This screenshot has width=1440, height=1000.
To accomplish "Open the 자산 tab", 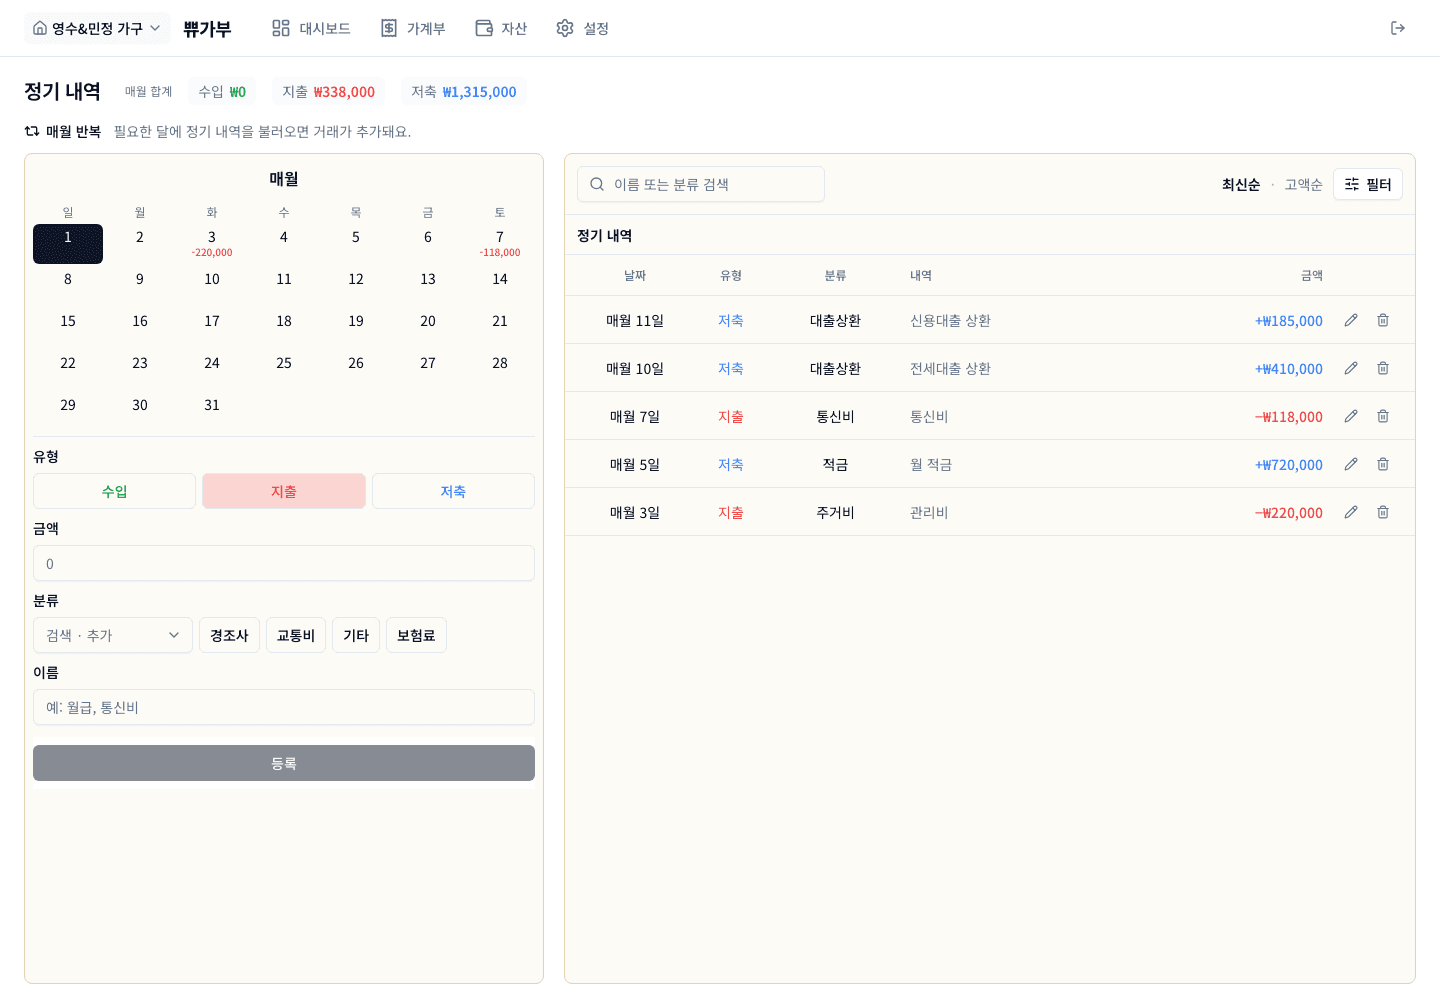I will coord(501,28).
